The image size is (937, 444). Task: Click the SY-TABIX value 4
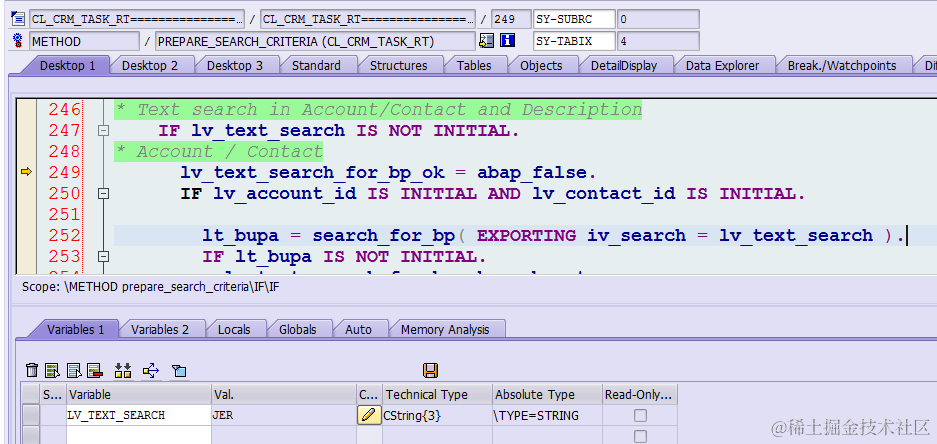[x=658, y=41]
